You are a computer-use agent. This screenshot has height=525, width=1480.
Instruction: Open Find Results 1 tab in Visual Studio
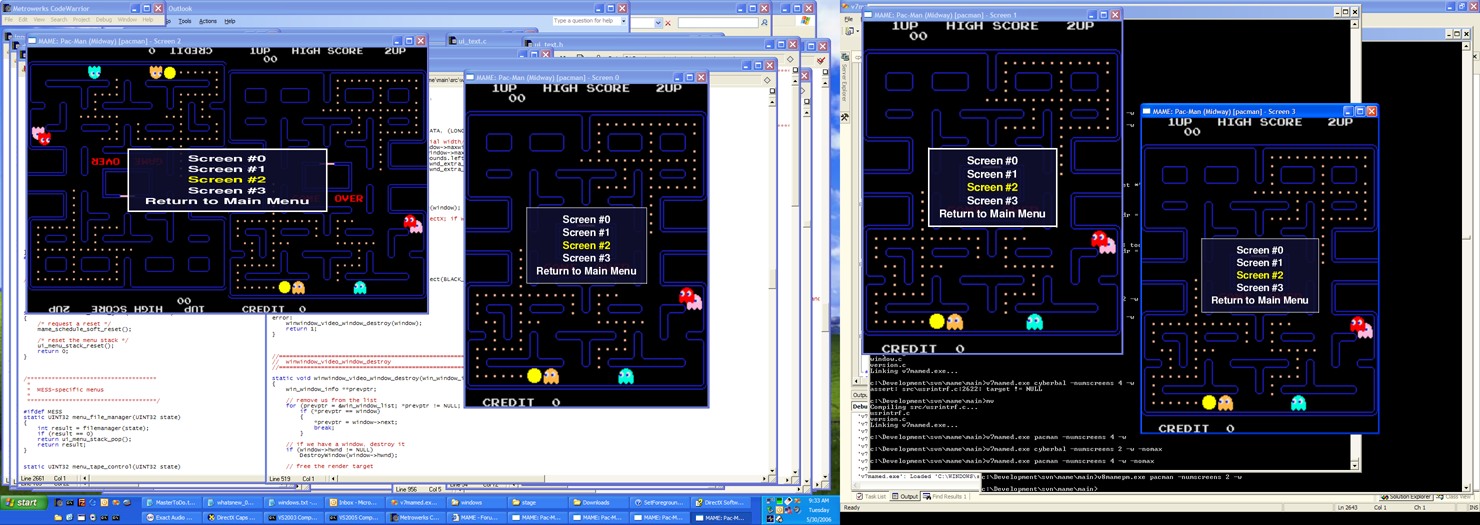[x=945, y=496]
